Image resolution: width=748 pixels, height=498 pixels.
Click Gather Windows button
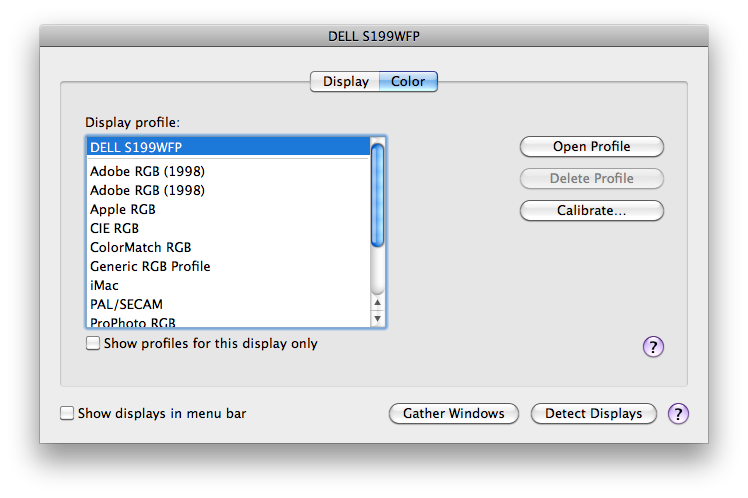454,414
